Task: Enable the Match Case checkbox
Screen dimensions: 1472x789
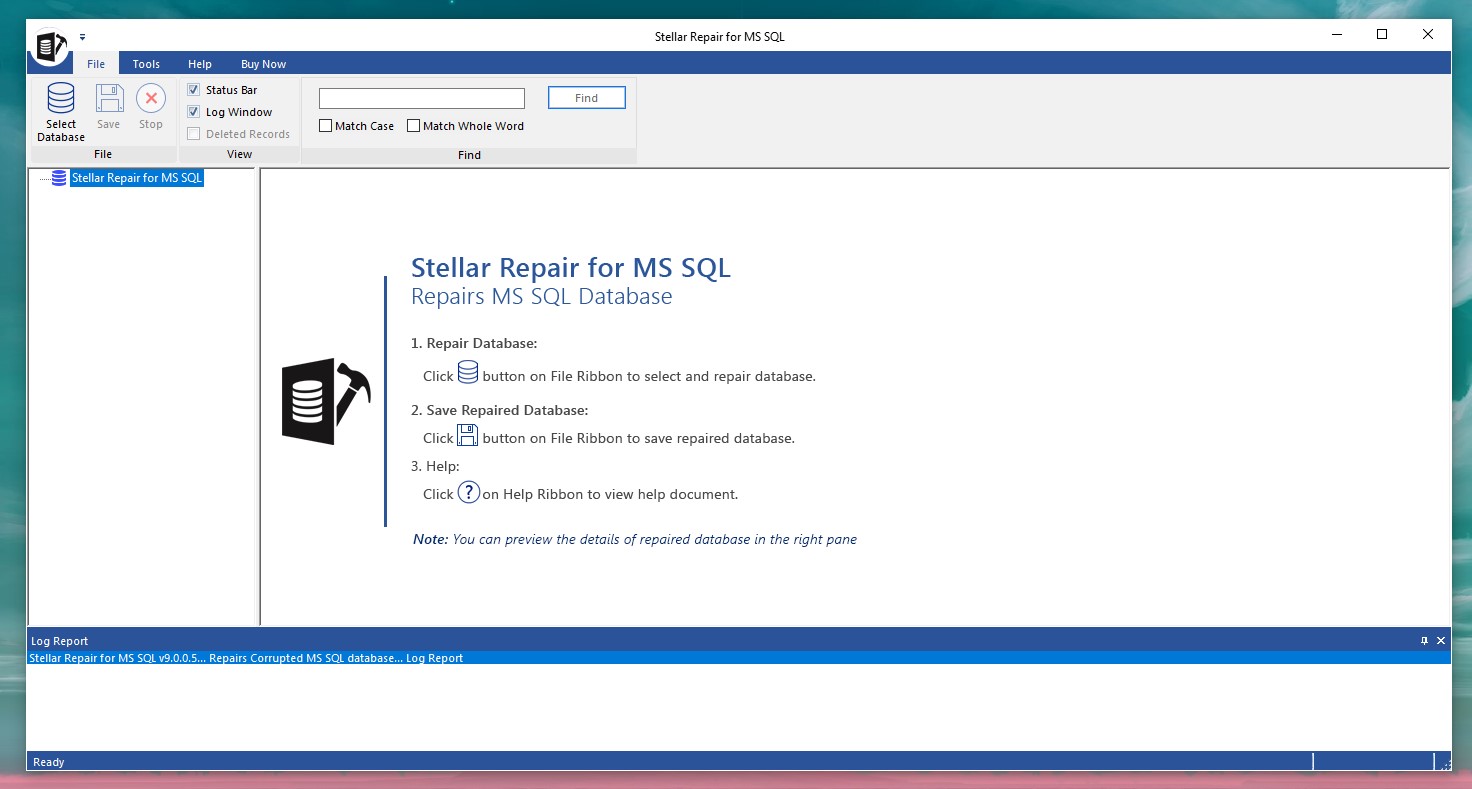Action: point(325,126)
